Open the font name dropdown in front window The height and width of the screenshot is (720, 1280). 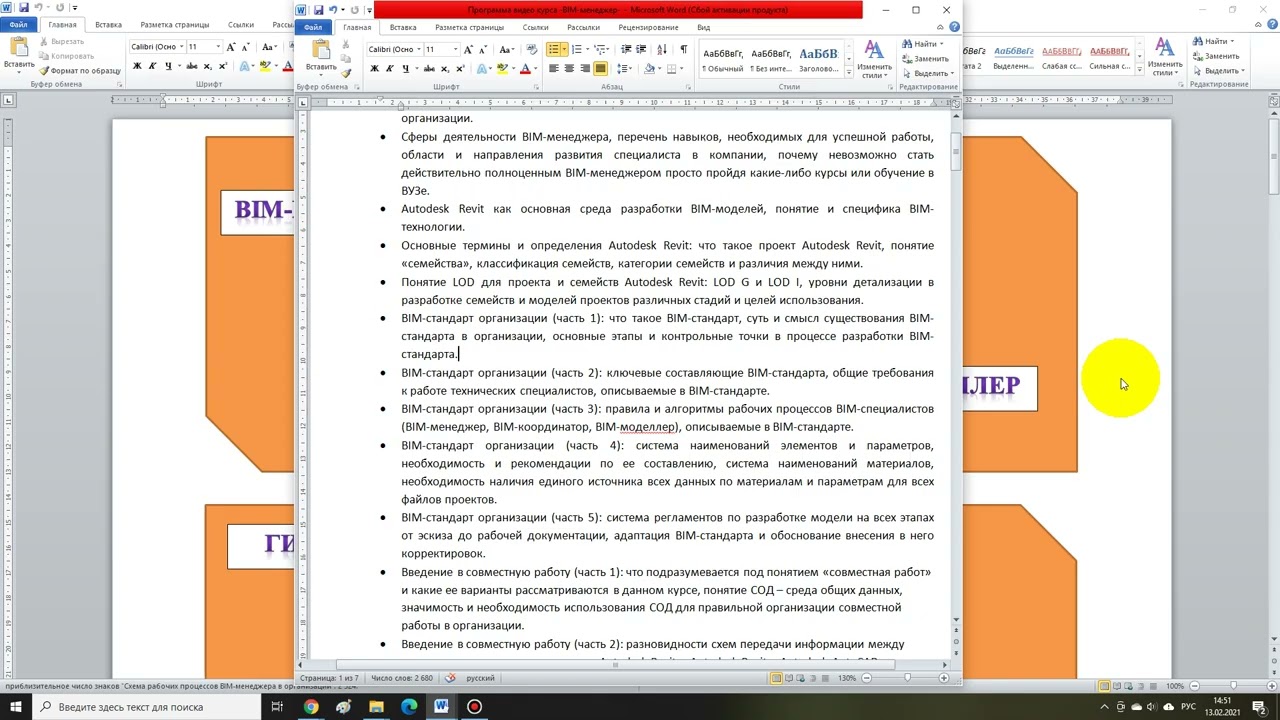click(x=417, y=49)
